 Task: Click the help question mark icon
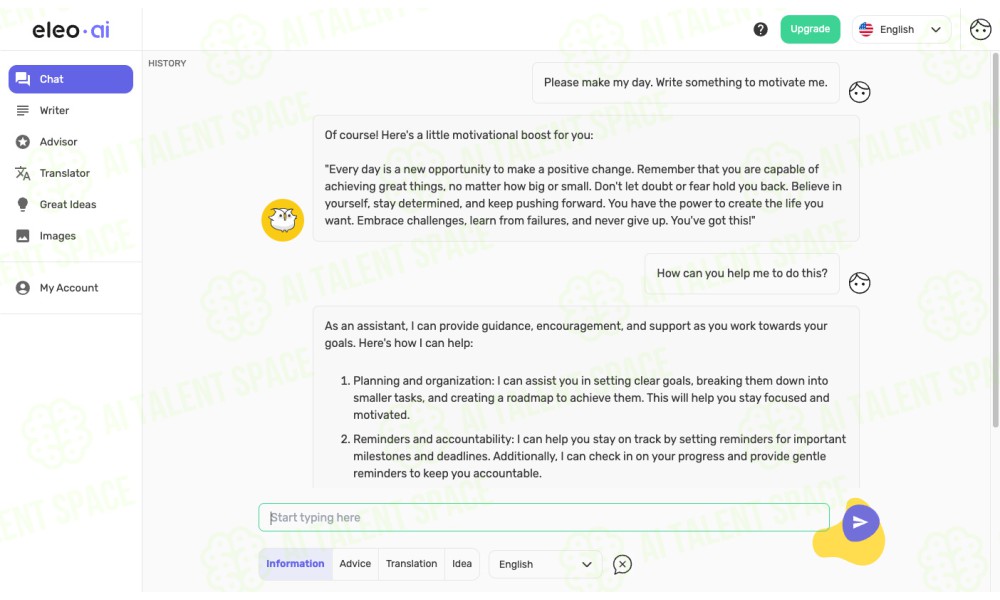coord(760,29)
